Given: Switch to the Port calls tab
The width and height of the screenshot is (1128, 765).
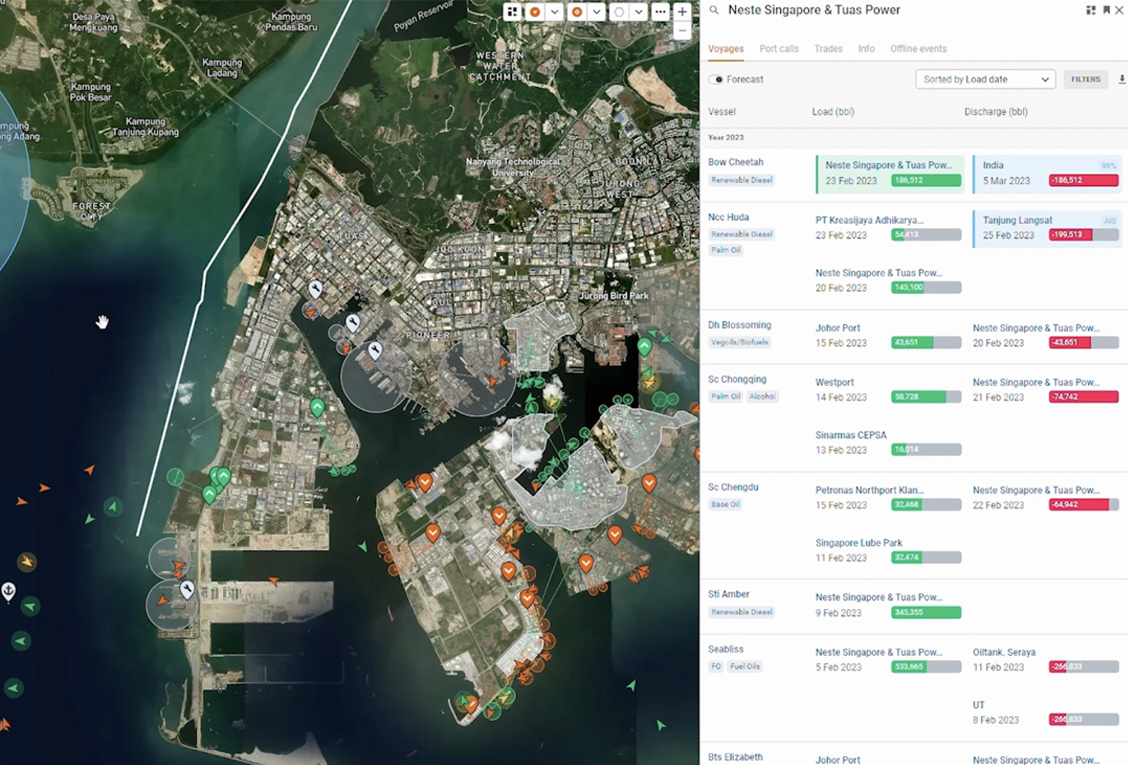Looking at the screenshot, I should click(x=778, y=49).
